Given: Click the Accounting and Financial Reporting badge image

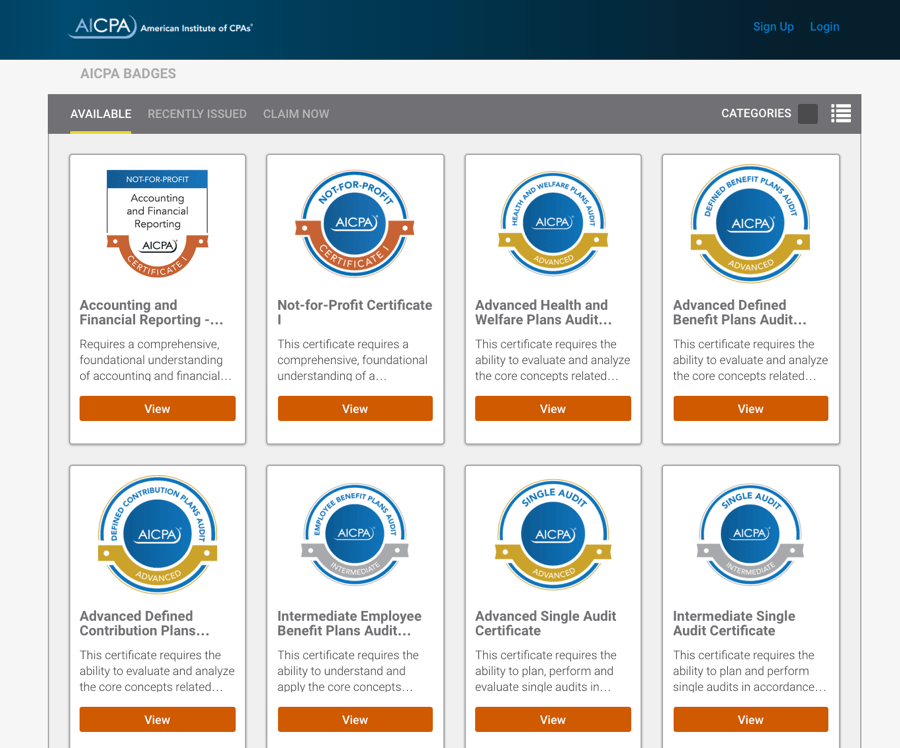Looking at the screenshot, I should pyautogui.click(x=157, y=223).
